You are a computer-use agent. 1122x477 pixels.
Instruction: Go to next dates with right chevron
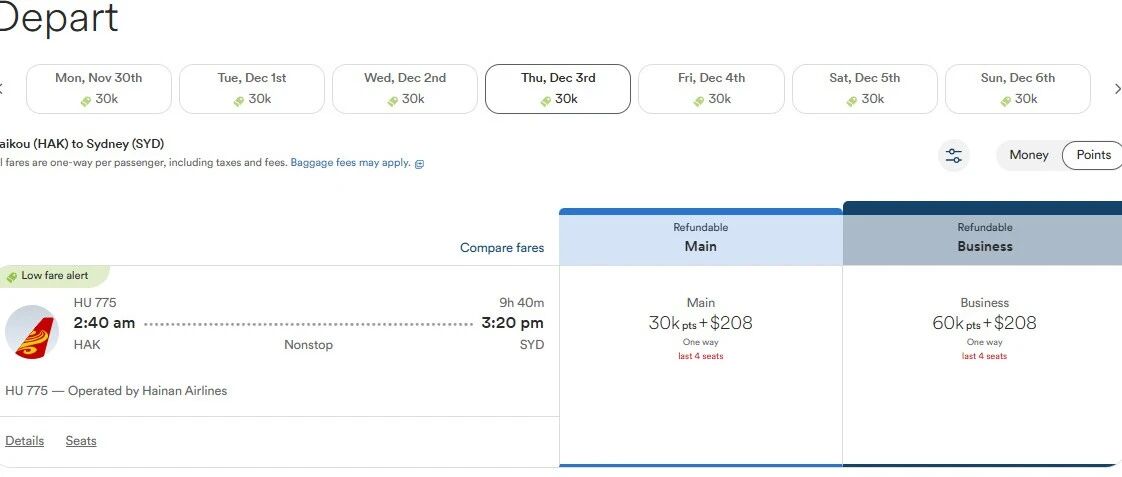[x=1117, y=89]
